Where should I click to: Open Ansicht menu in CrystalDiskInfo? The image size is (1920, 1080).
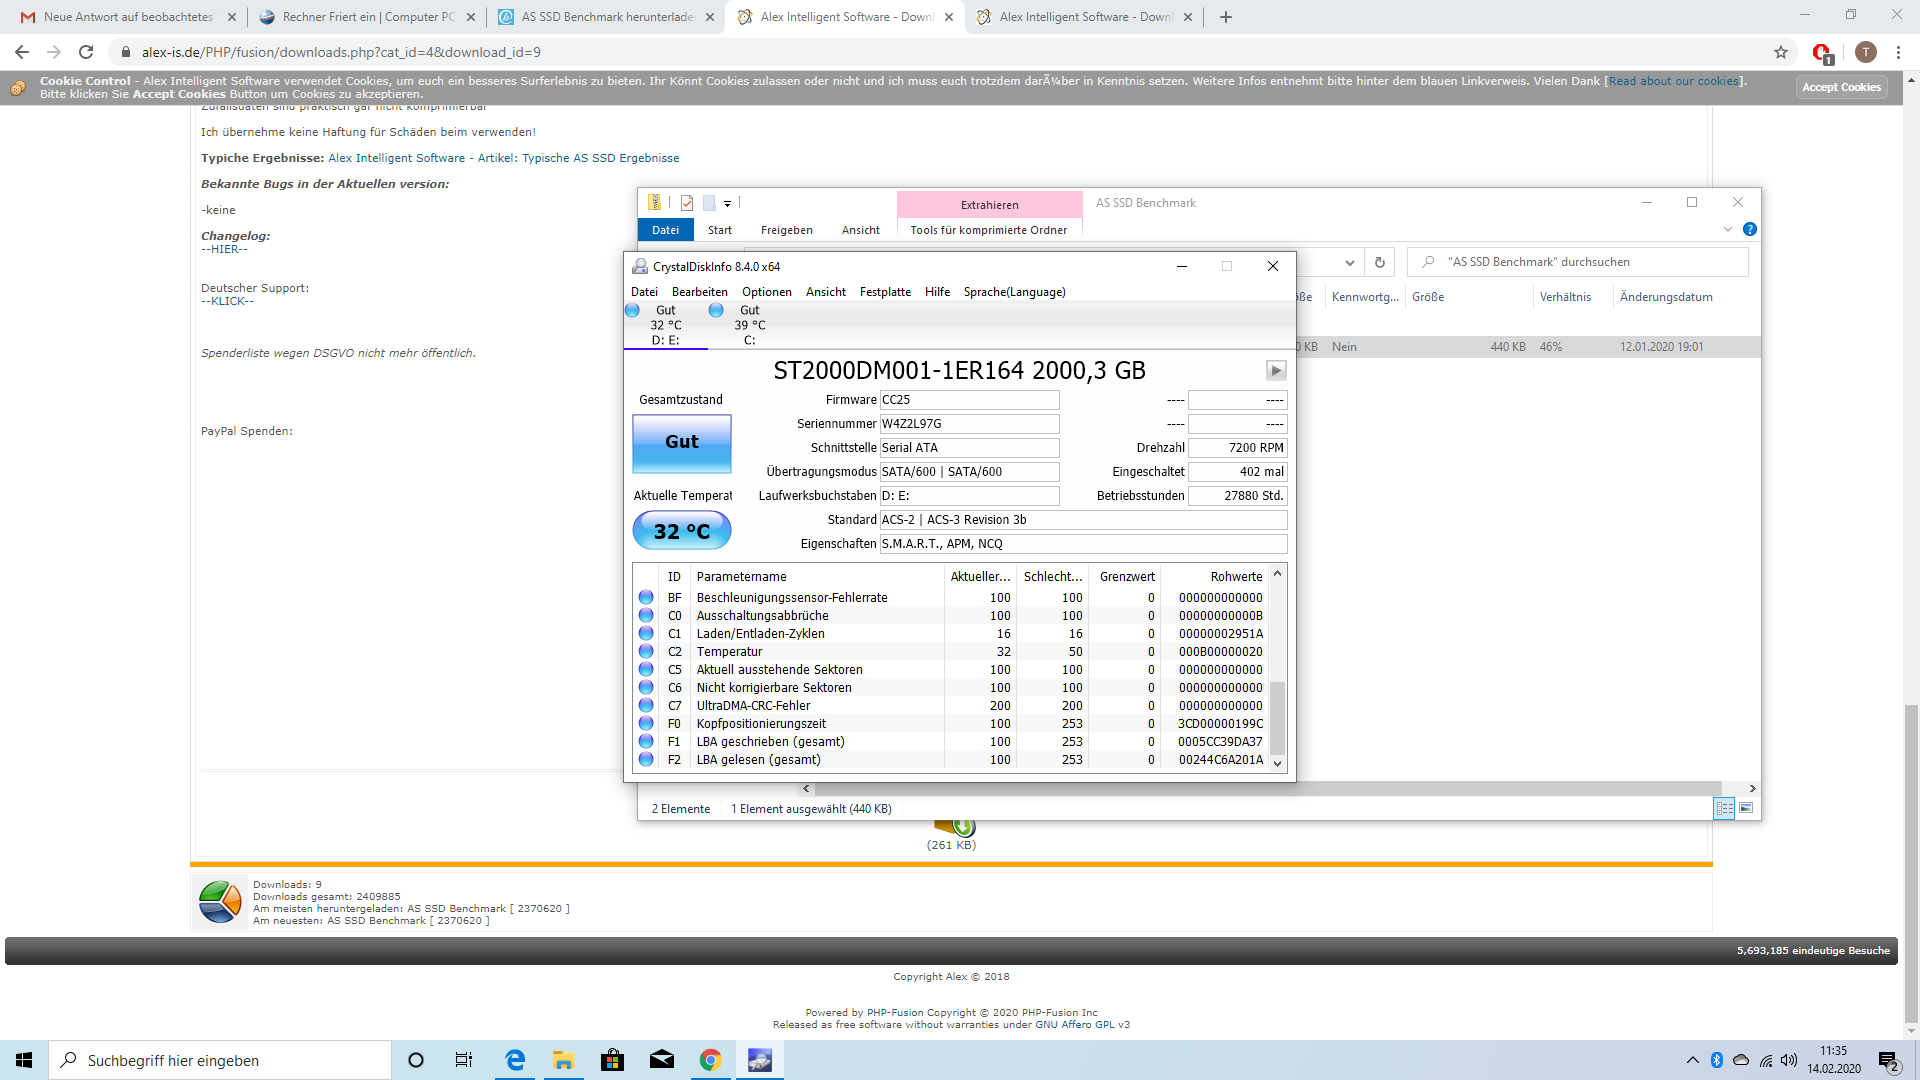(x=826, y=292)
